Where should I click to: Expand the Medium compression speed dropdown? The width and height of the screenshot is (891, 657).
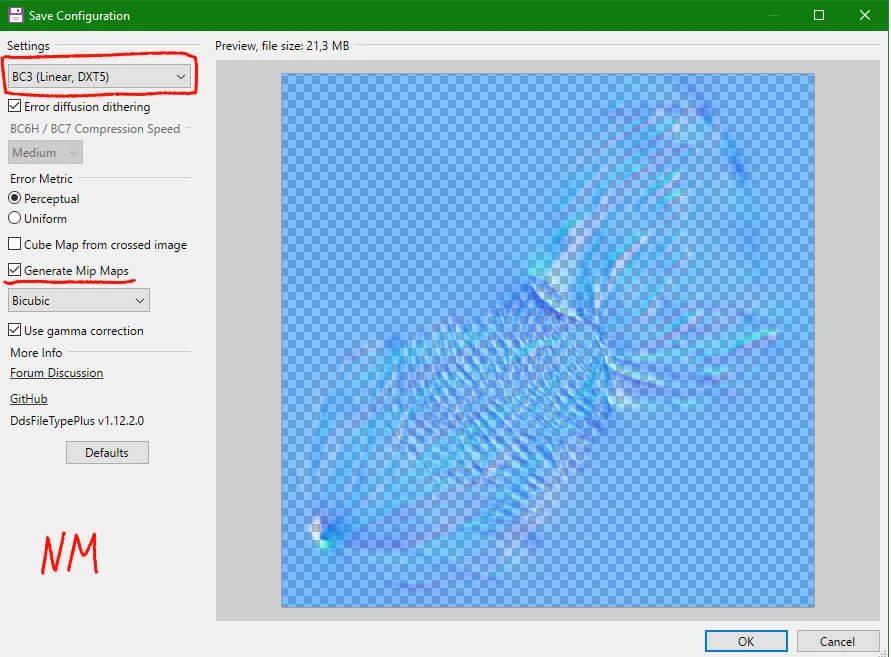point(46,153)
